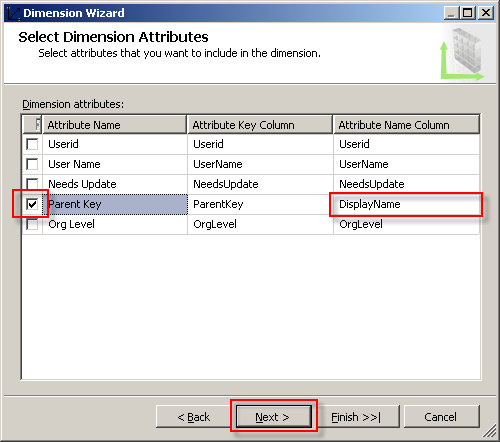Check the Needs Update attribute checkbox
The width and height of the screenshot is (500, 442).
(x=32, y=184)
